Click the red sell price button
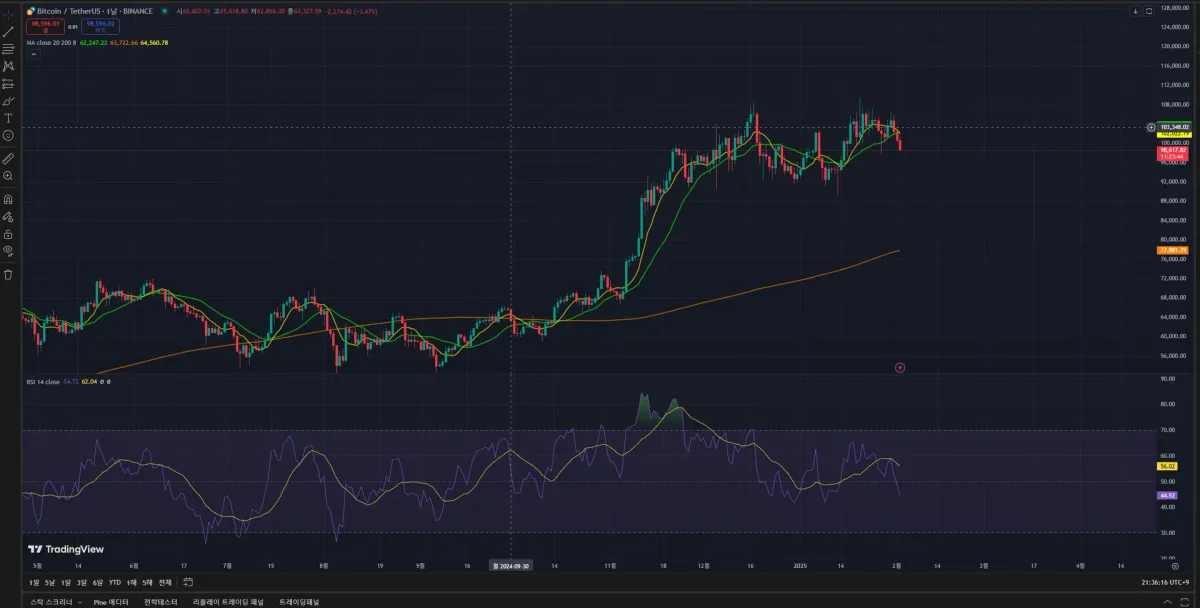 [46, 26]
